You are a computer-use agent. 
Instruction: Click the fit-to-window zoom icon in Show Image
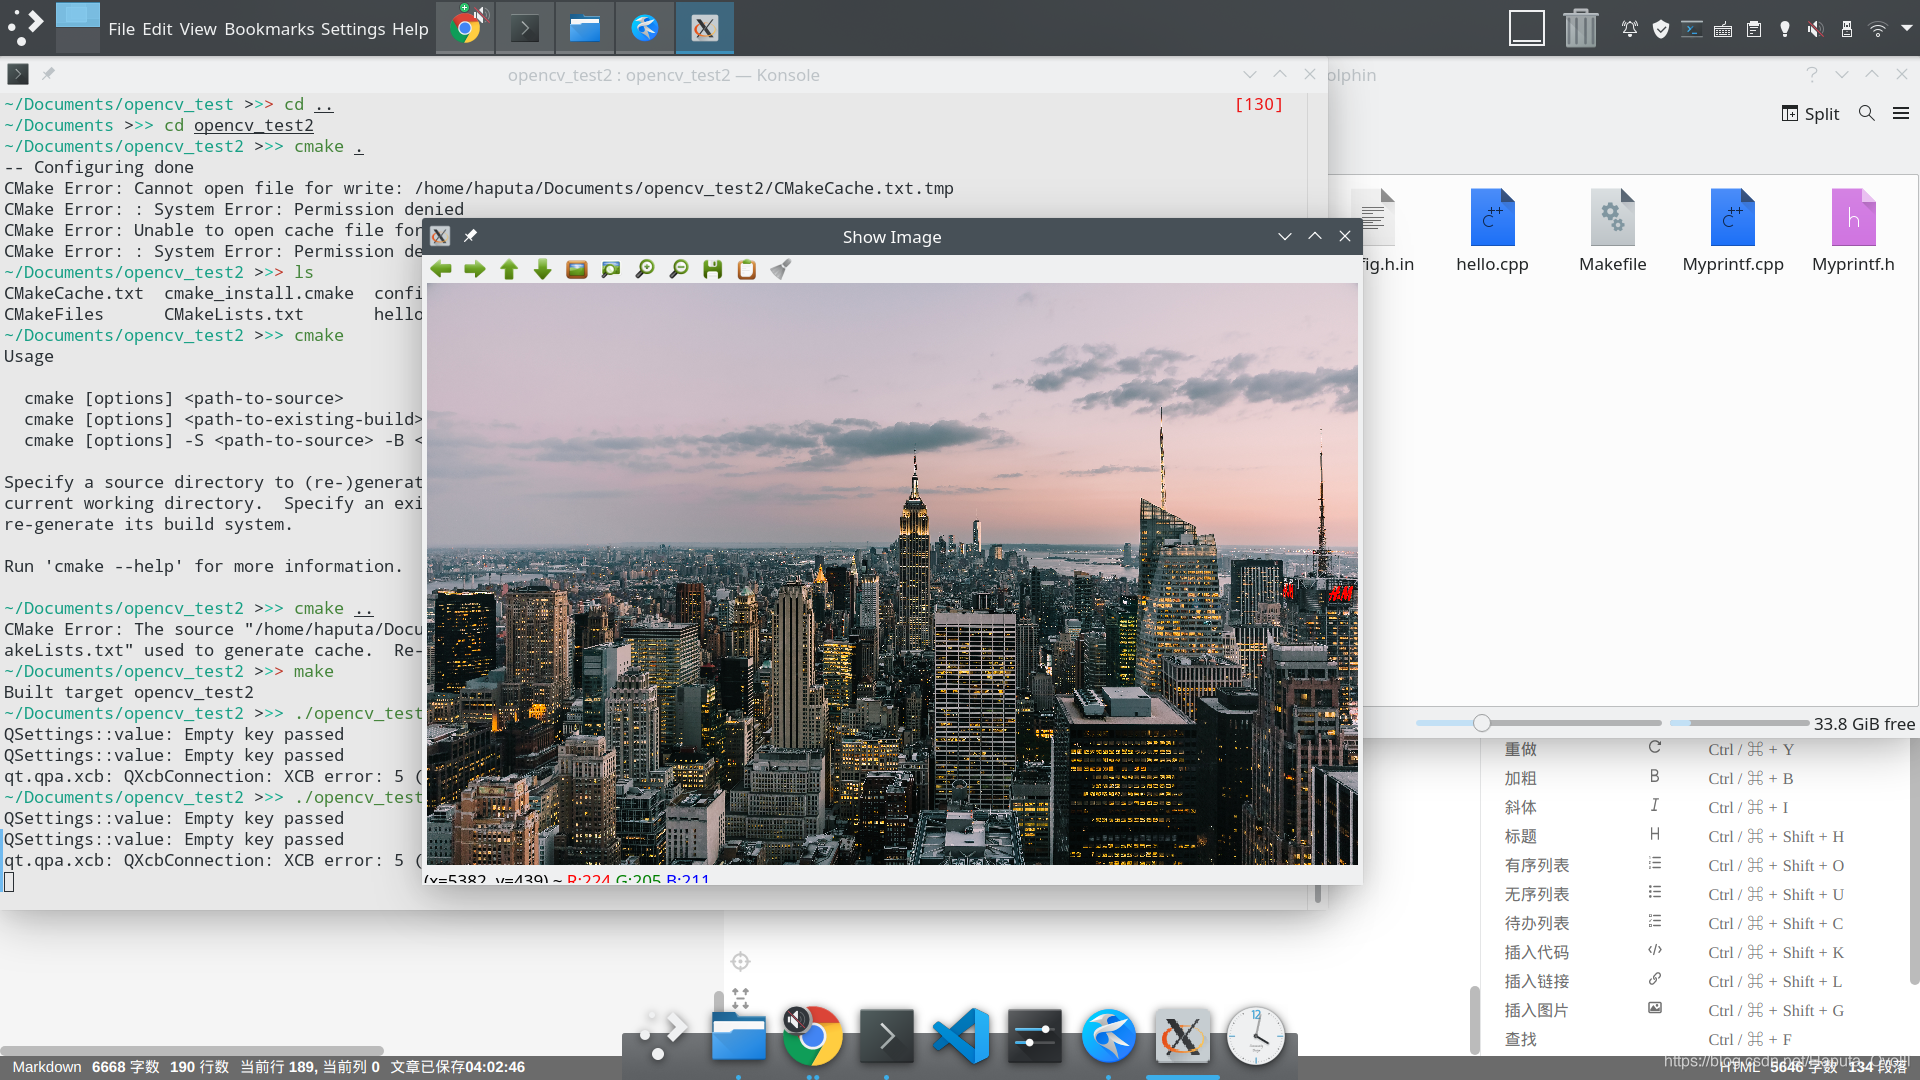611,269
